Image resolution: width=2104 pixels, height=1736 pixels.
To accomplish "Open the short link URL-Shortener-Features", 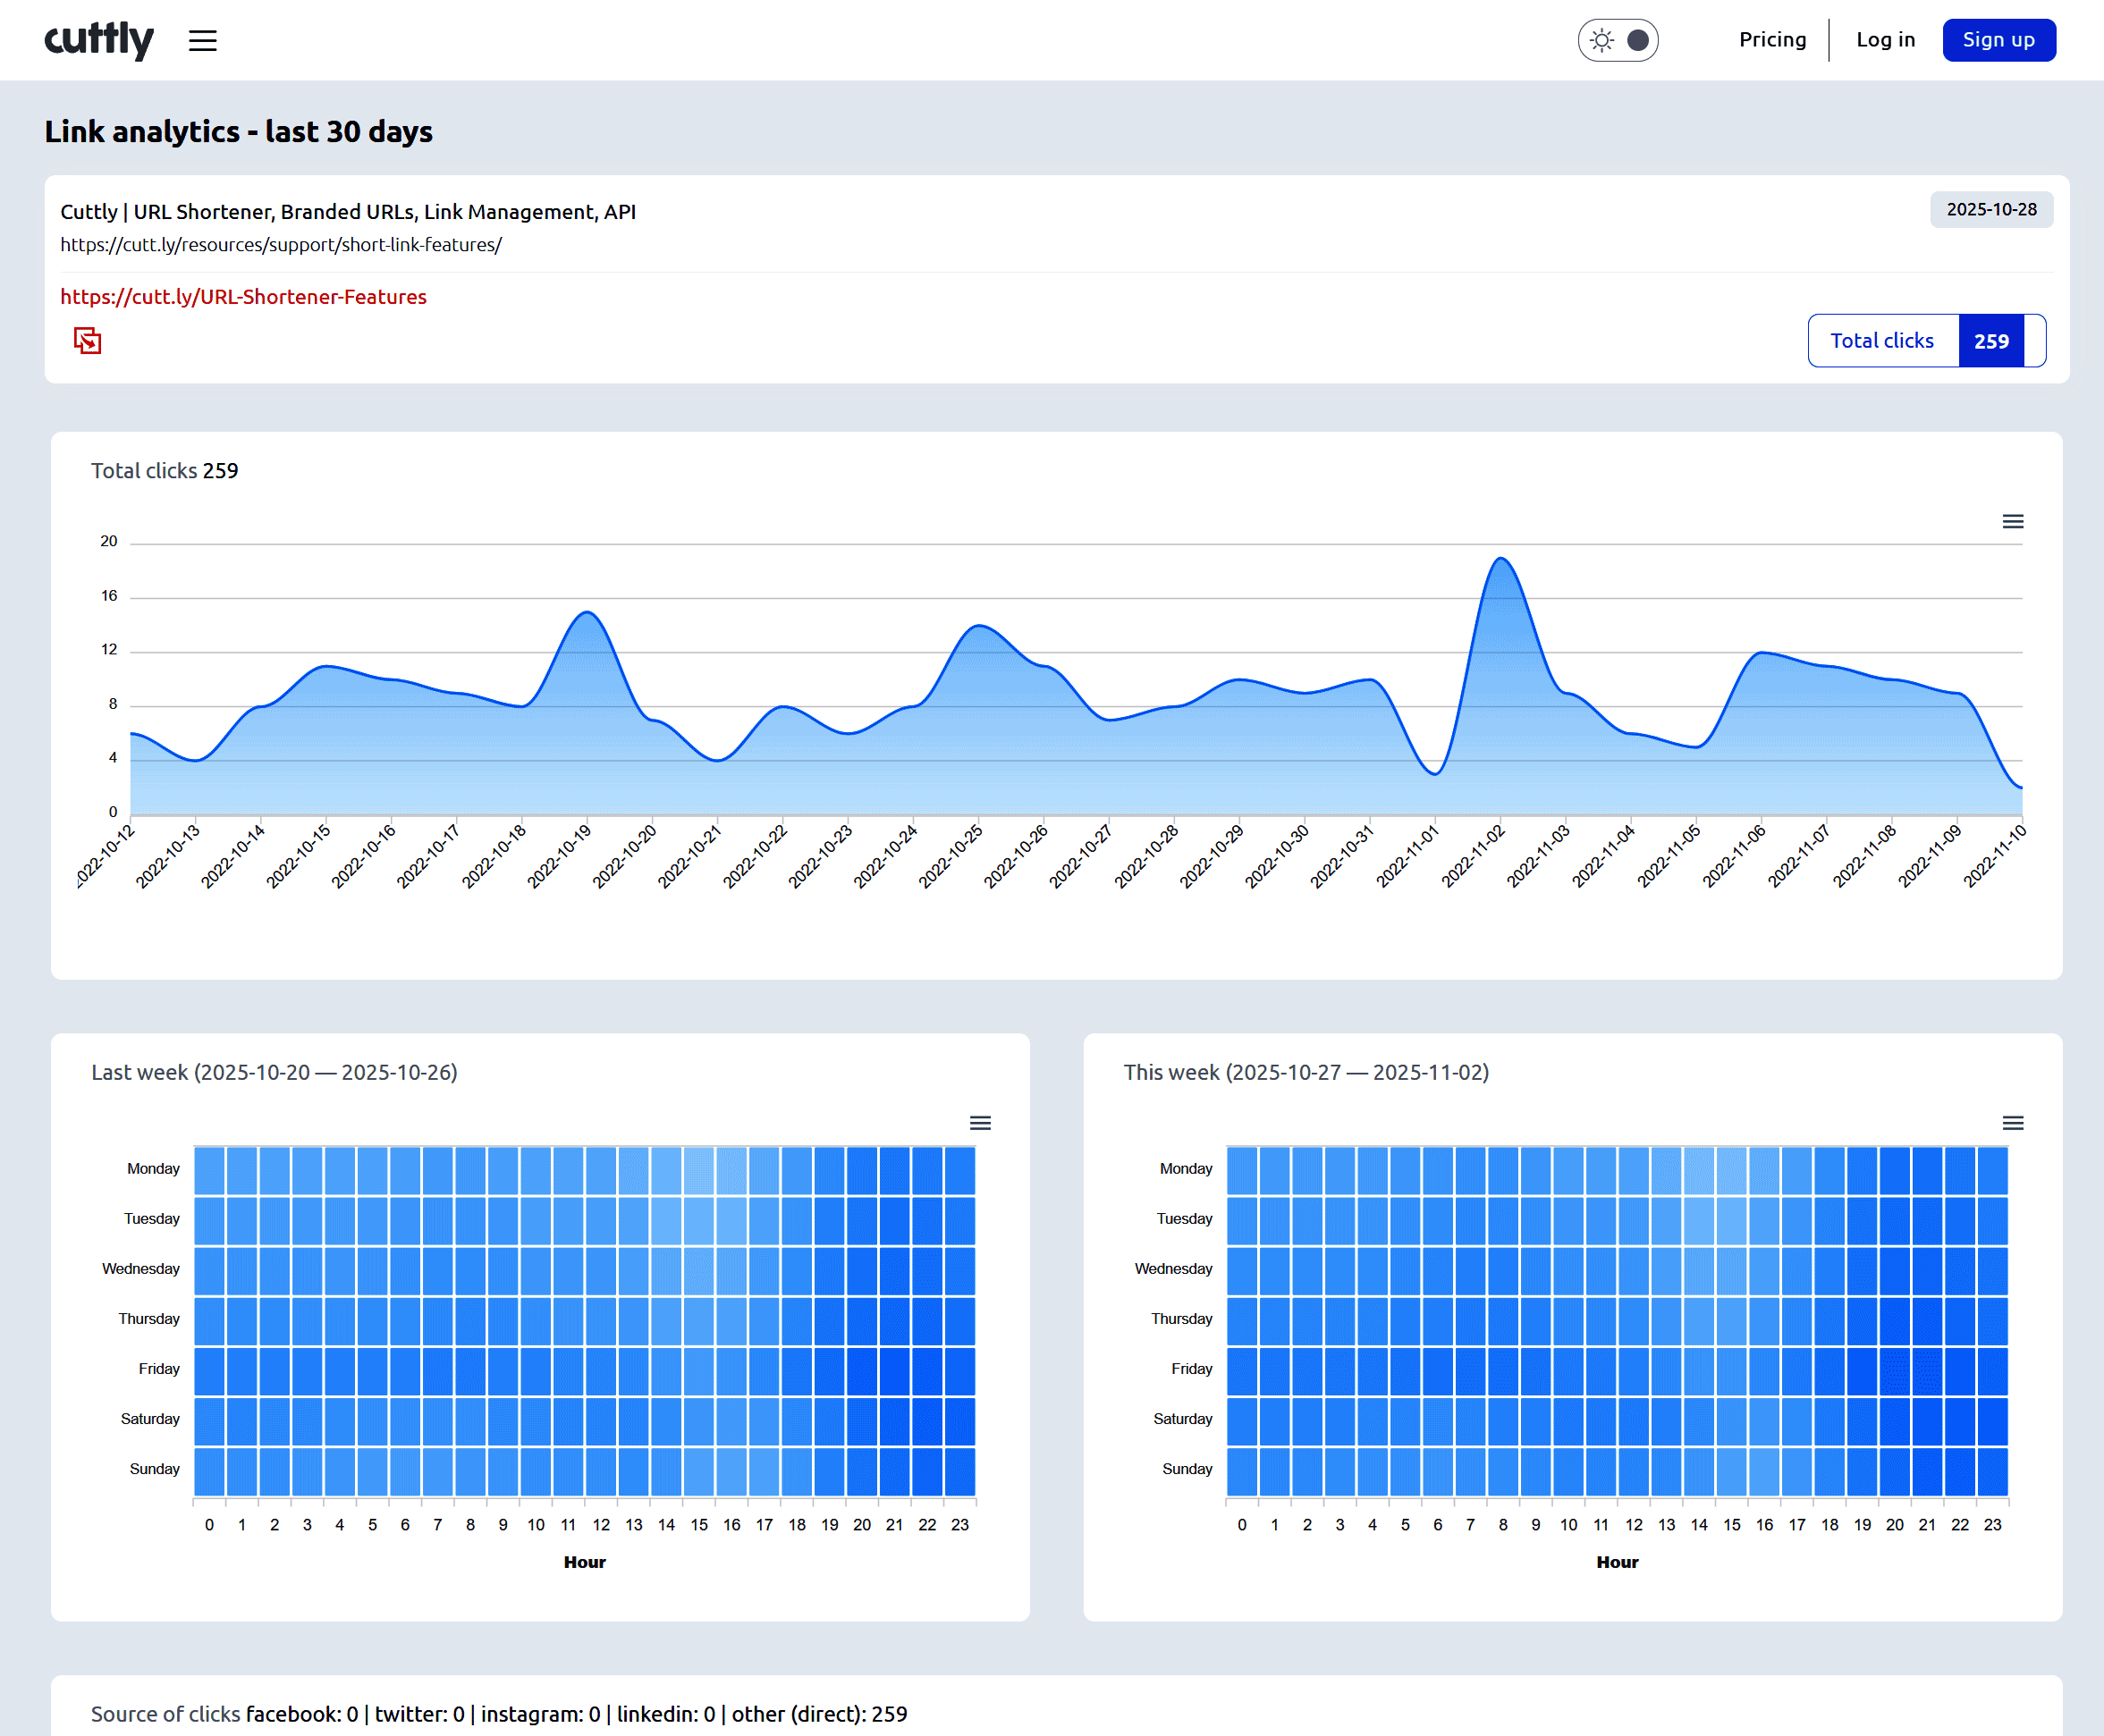I will click(x=243, y=297).
